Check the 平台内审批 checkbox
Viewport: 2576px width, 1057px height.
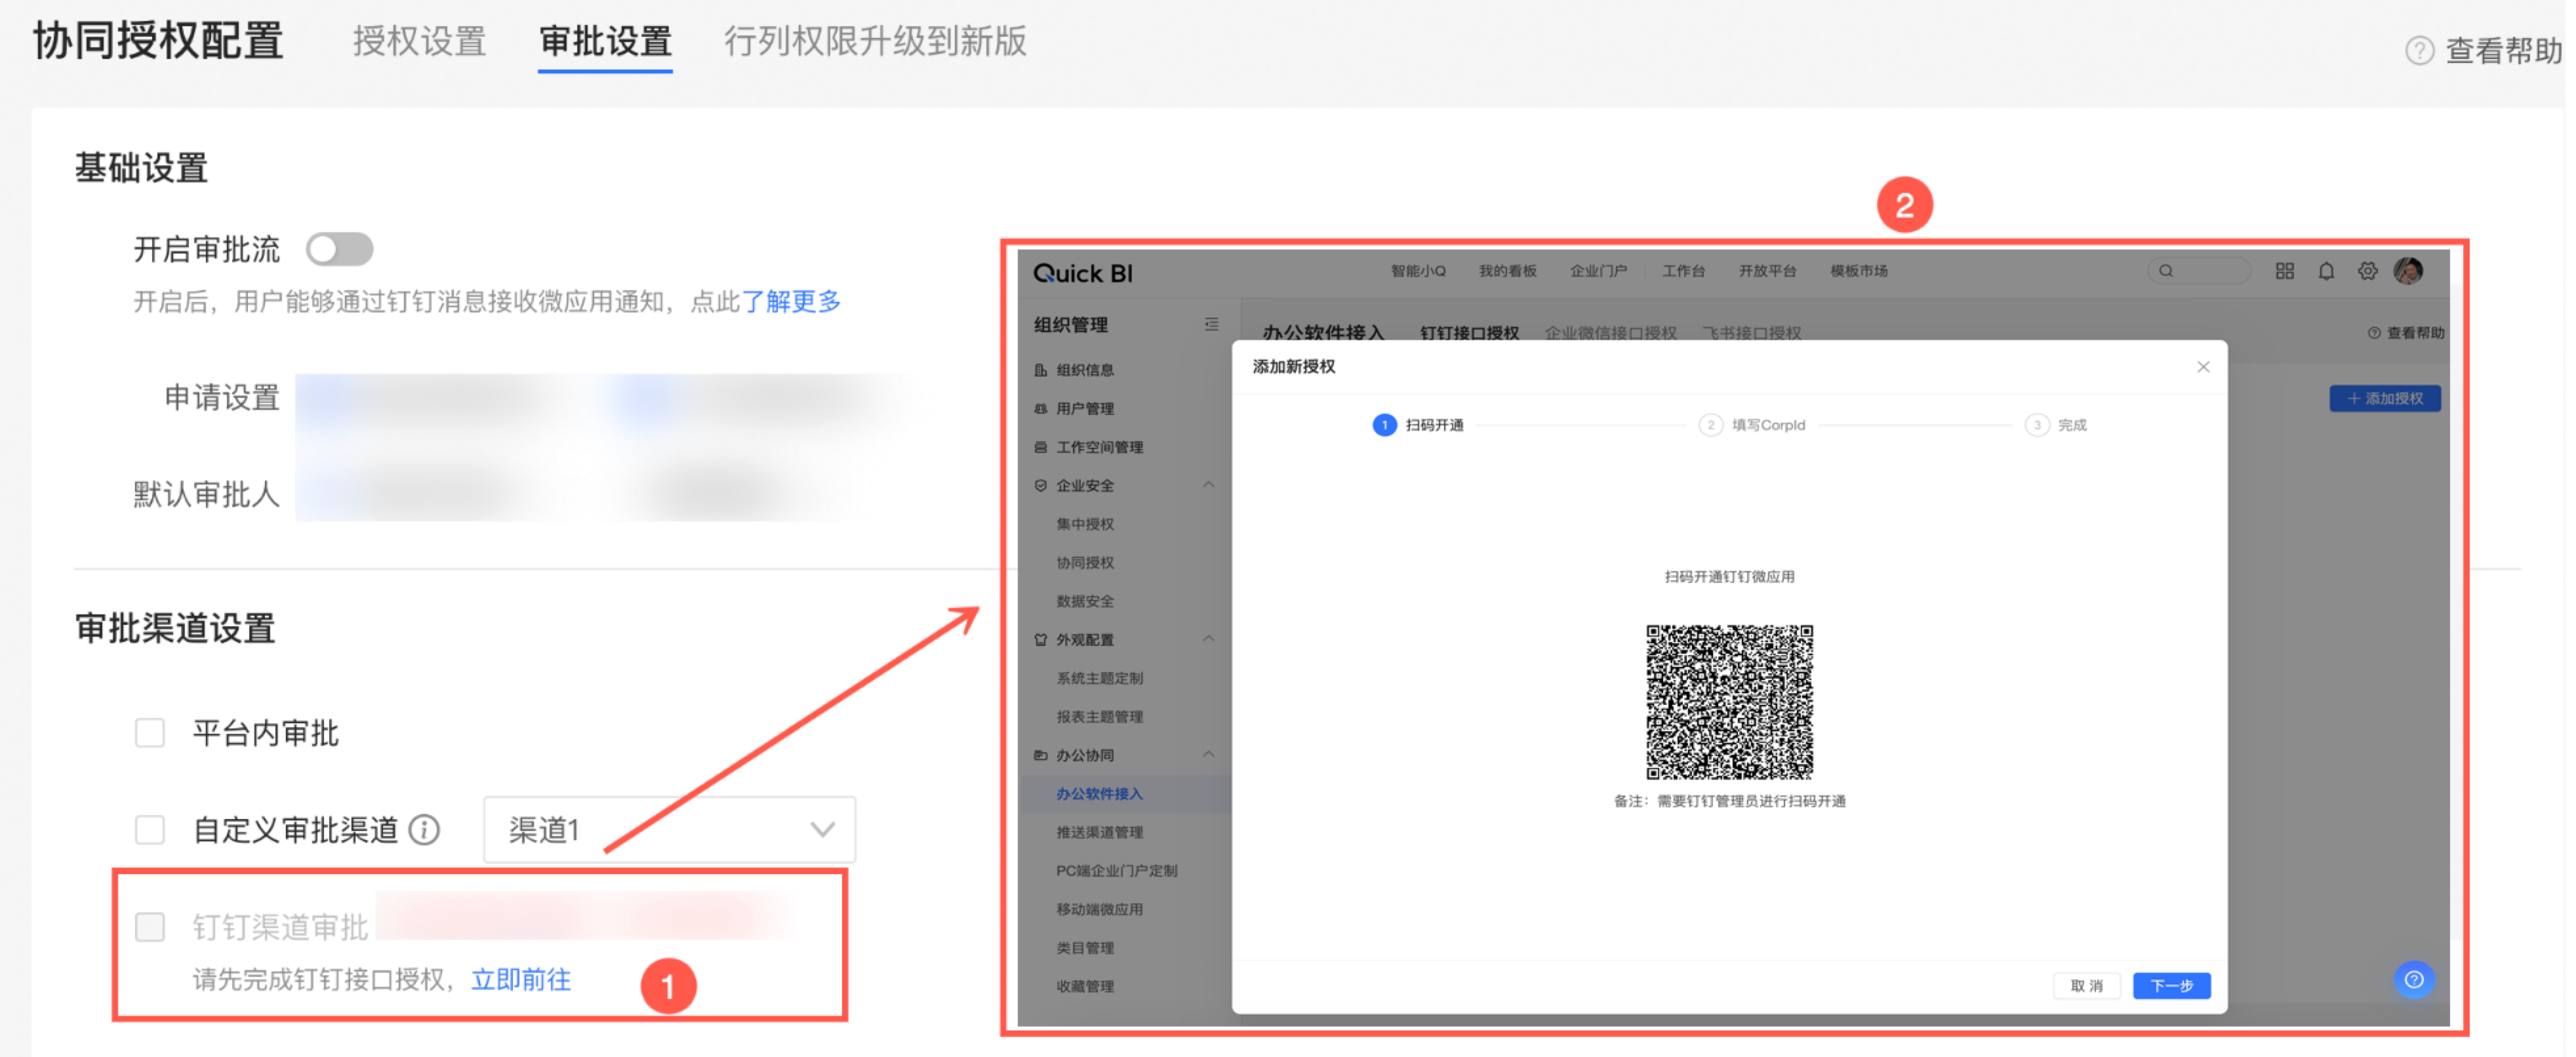pos(150,733)
